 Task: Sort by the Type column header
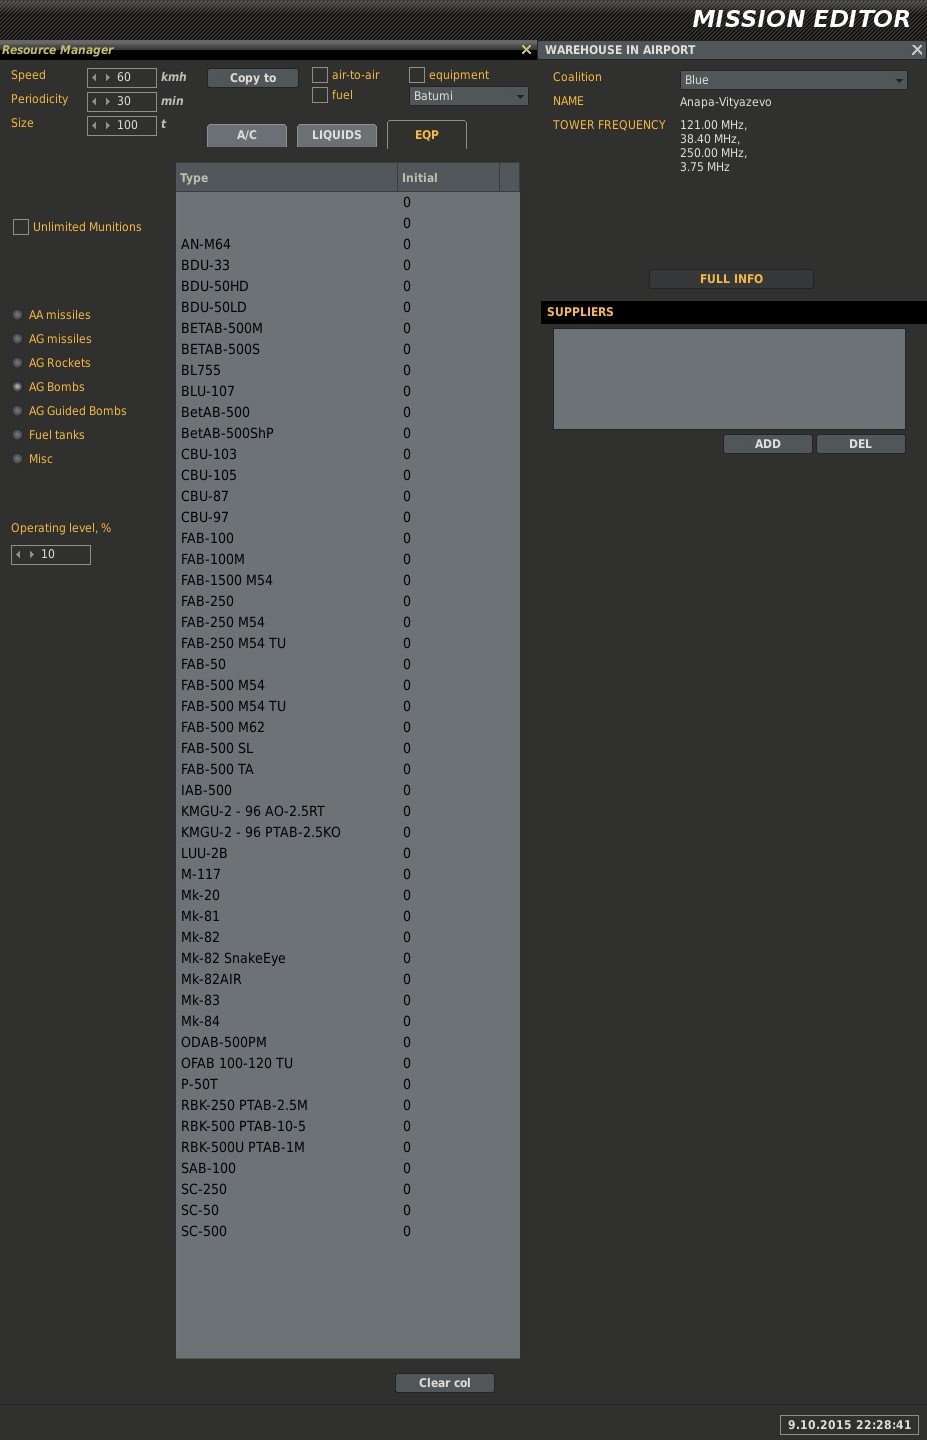pyautogui.click(x=287, y=178)
